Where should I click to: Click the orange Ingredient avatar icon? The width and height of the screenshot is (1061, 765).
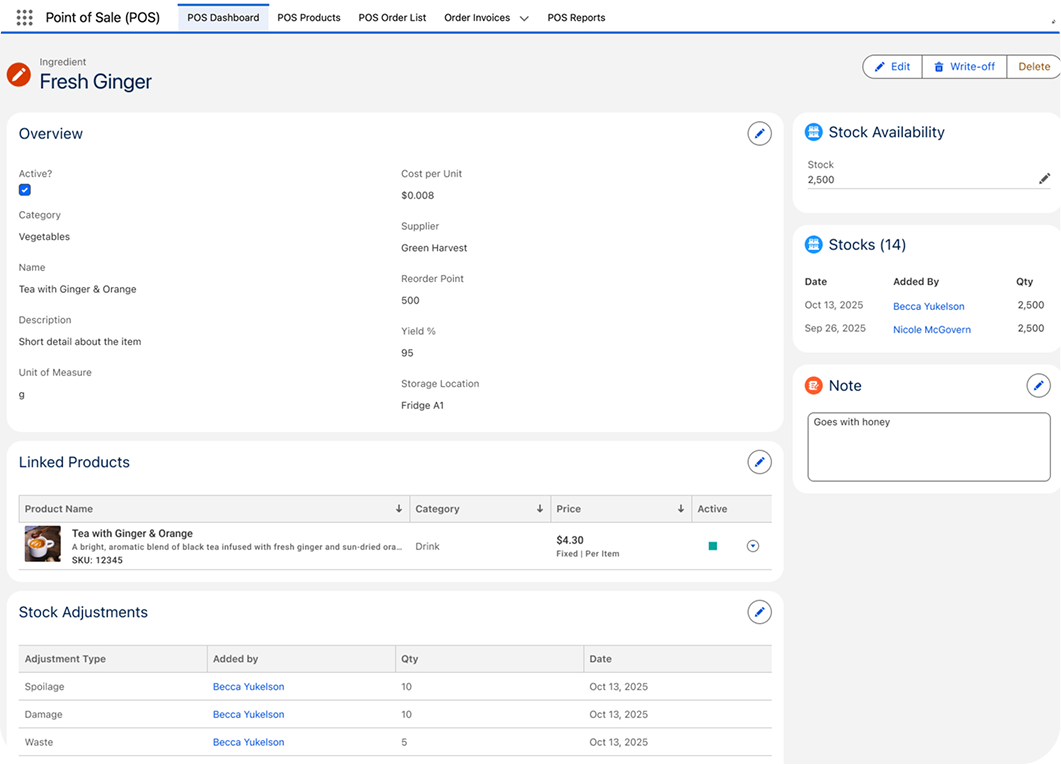(17, 74)
